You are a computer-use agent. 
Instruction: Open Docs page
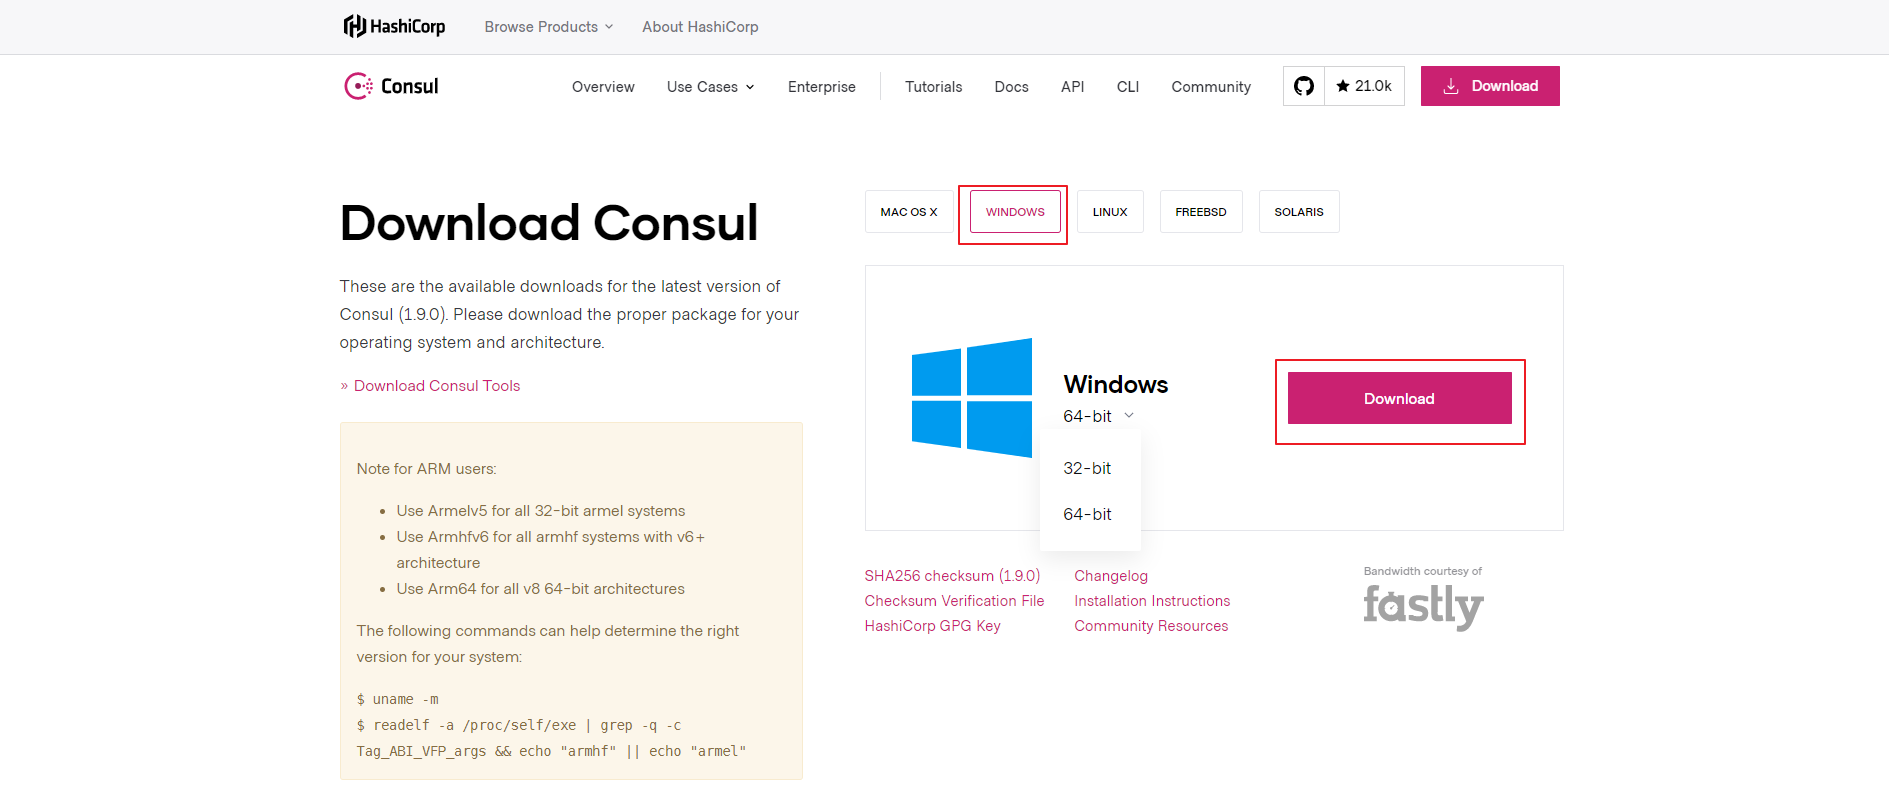tap(1011, 87)
